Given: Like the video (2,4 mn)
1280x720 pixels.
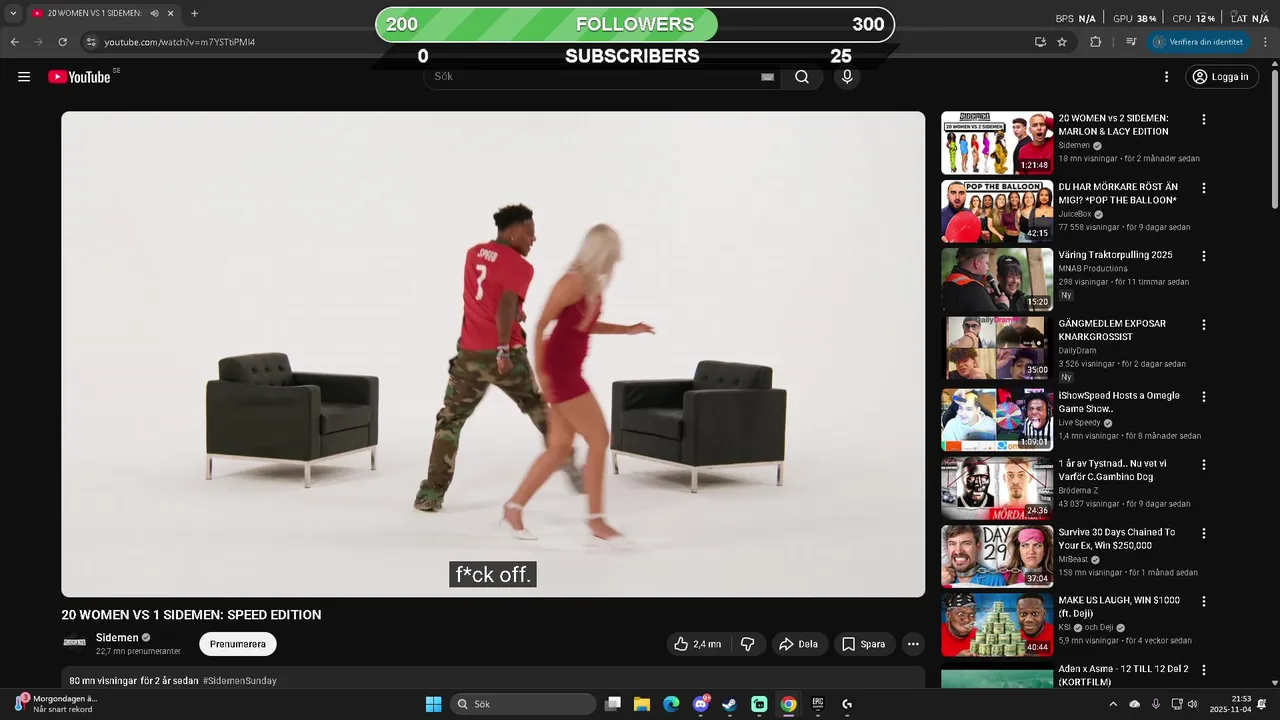Looking at the screenshot, I should coord(698,644).
